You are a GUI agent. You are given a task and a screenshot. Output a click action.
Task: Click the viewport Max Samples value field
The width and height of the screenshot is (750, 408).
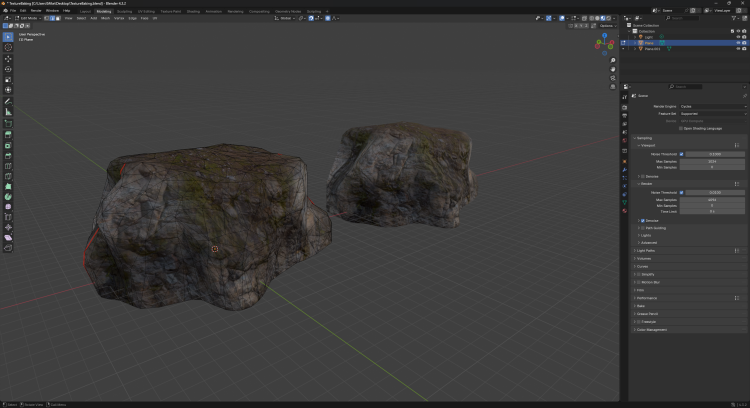pyautogui.click(x=711, y=160)
